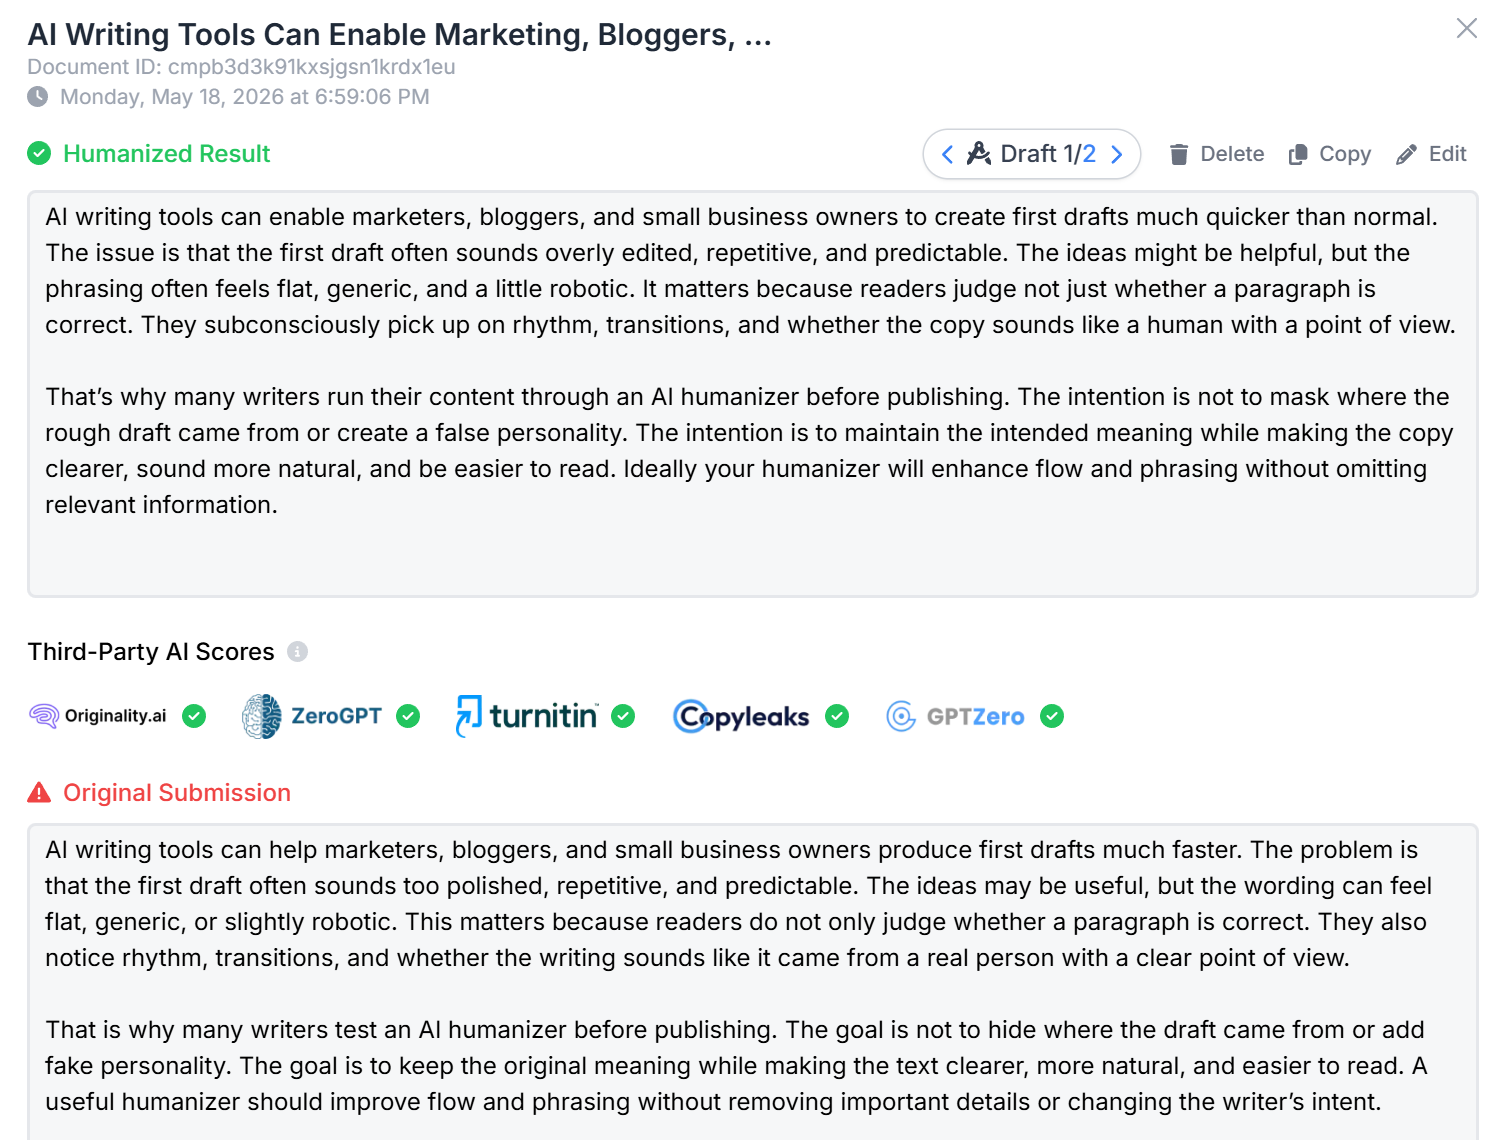The height and width of the screenshot is (1140, 1494).
Task: Click the Humanized Result heading
Action: pos(166,154)
